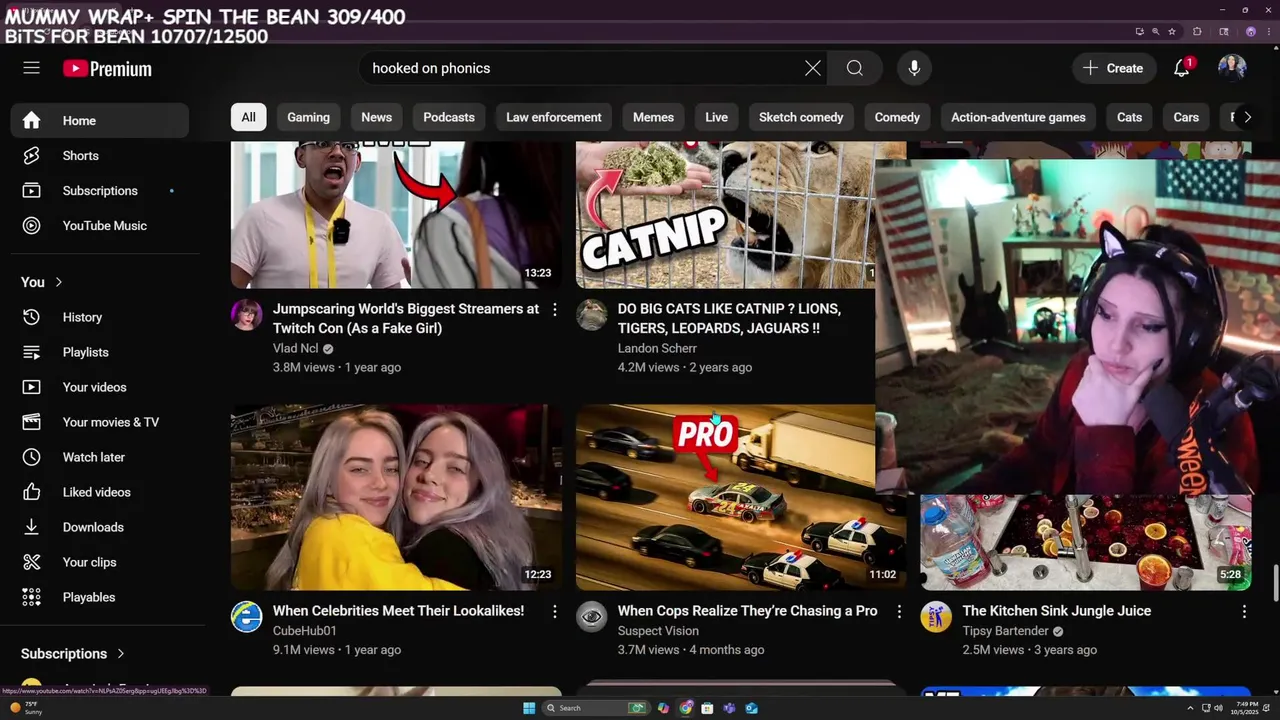Screen dimensions: 1280x720
Task: Open the Cops Chasing a Pro thumbnail
Action: click(741, 497)
